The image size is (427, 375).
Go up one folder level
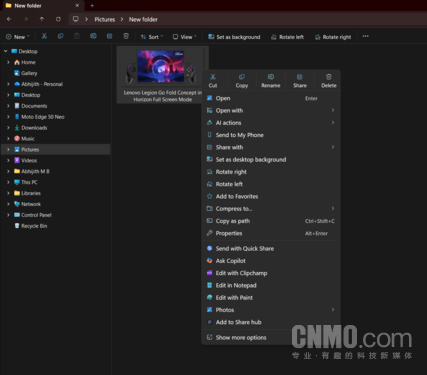tap(42, 19)
